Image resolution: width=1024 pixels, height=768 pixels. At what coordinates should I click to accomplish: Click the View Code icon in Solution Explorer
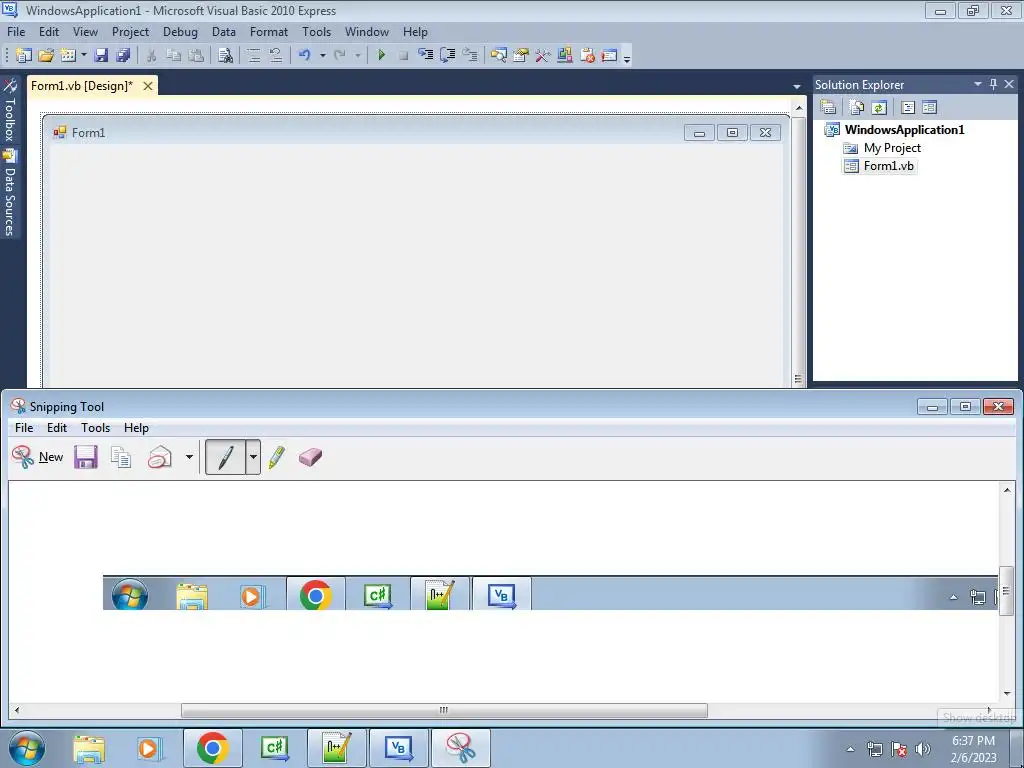tap(908, 107)
